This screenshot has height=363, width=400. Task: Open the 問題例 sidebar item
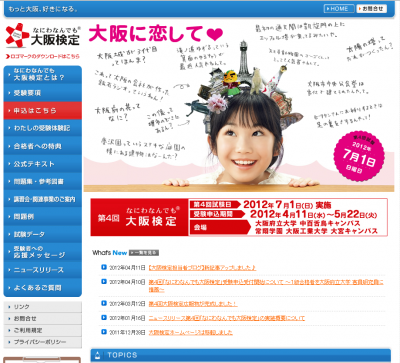[x=43, y=217]
